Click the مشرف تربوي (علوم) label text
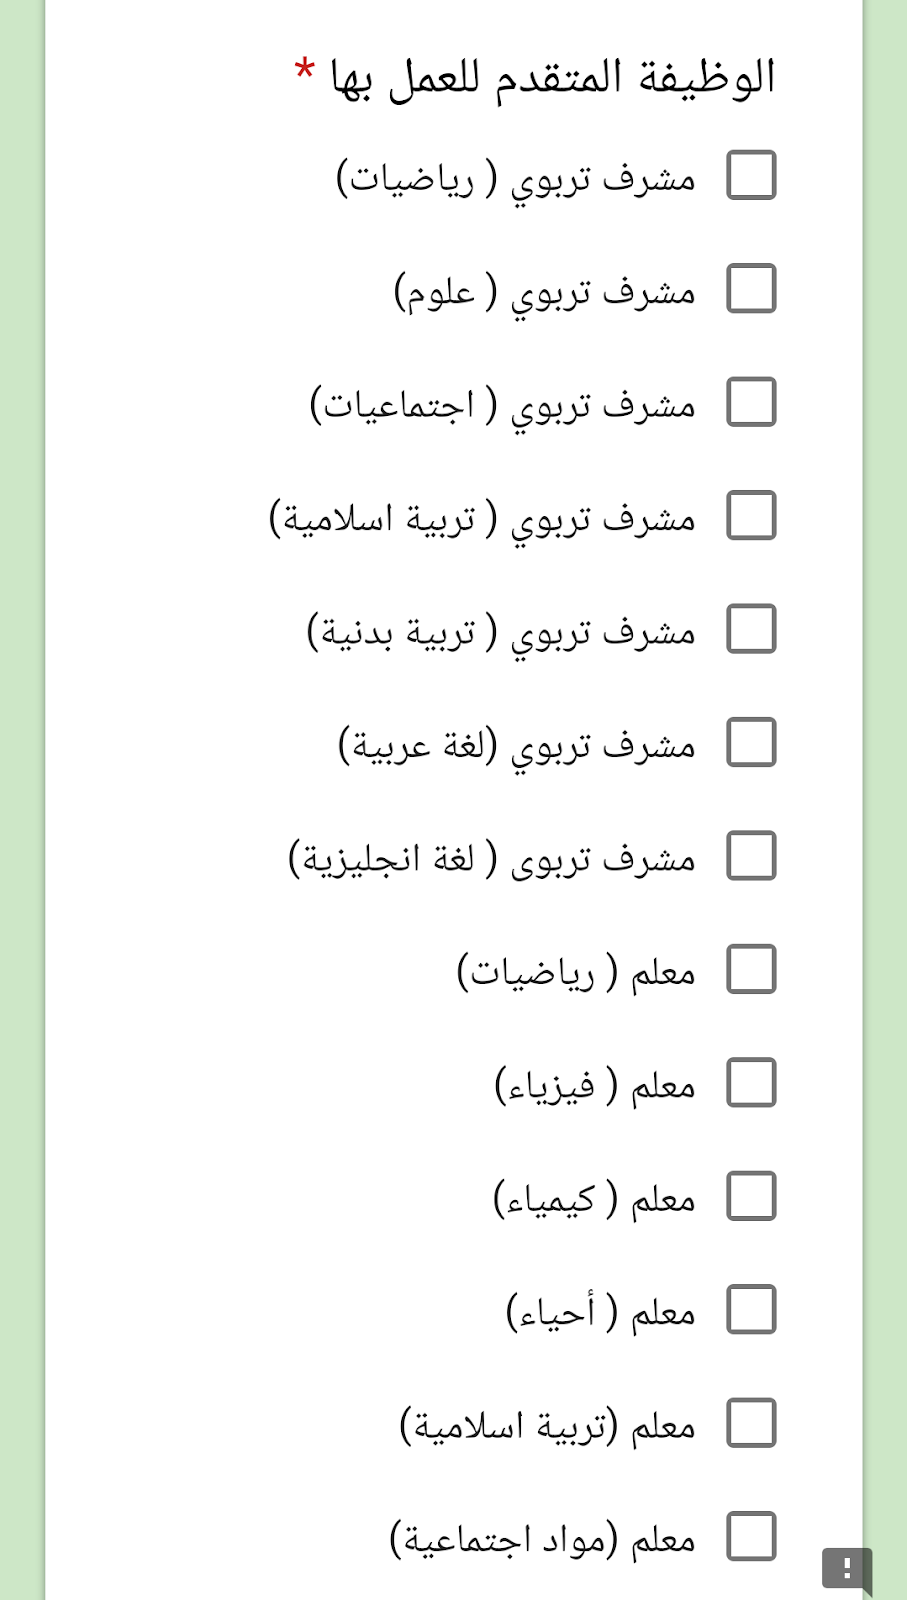 tap(544, 291)
